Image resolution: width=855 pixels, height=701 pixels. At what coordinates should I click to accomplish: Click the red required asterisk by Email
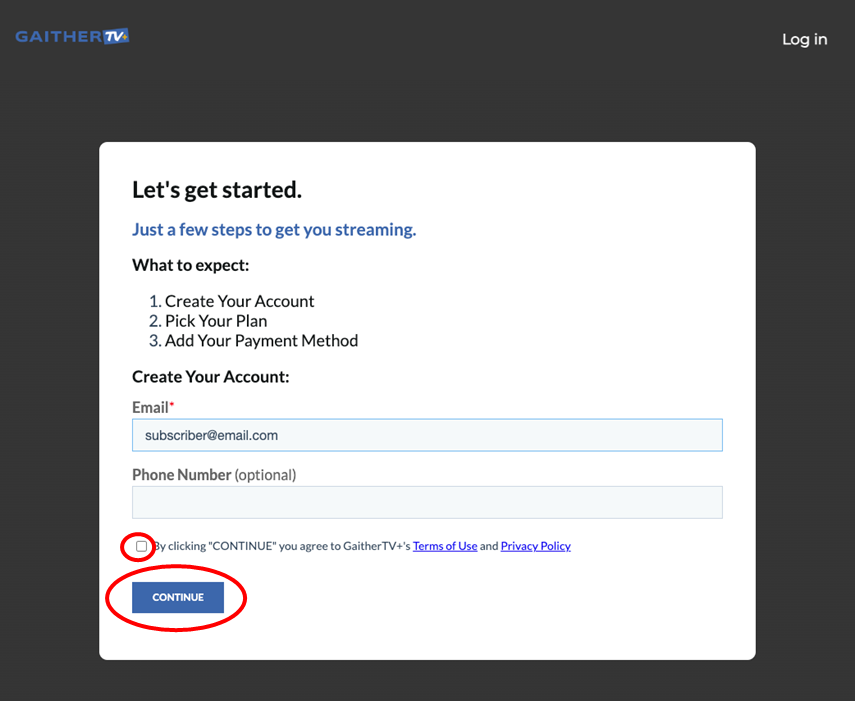[x=172, y=404]
